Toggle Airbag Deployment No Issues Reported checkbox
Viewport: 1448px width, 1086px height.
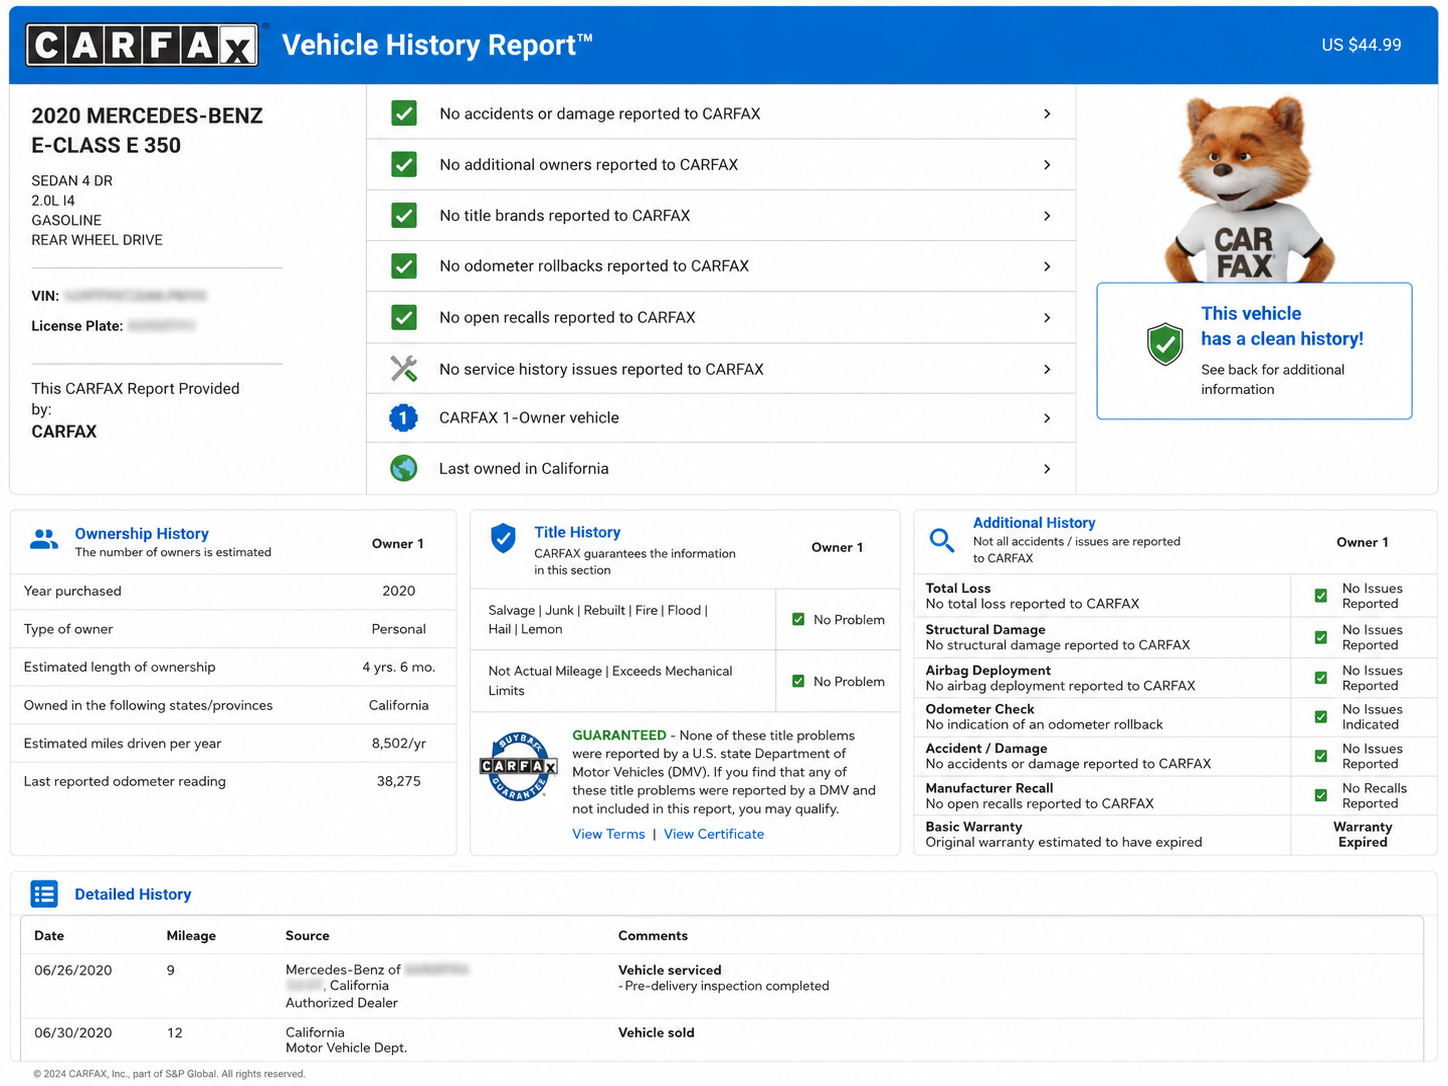click(1321, 678)
